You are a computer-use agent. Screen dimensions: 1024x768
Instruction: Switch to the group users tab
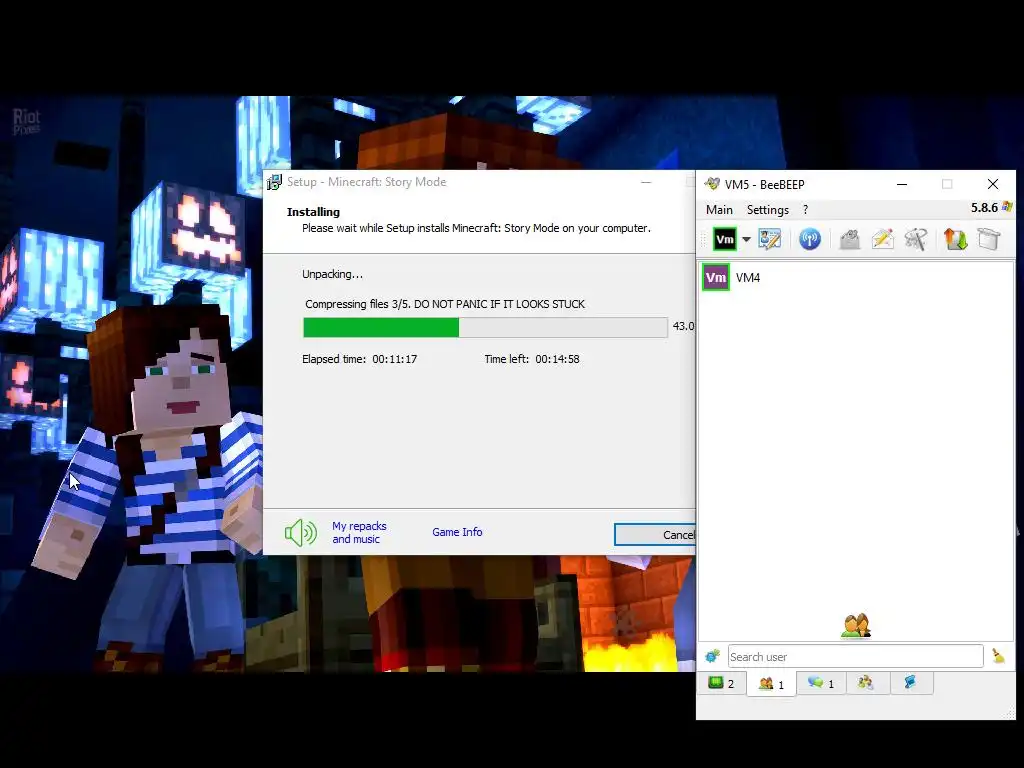pos(866,683)
